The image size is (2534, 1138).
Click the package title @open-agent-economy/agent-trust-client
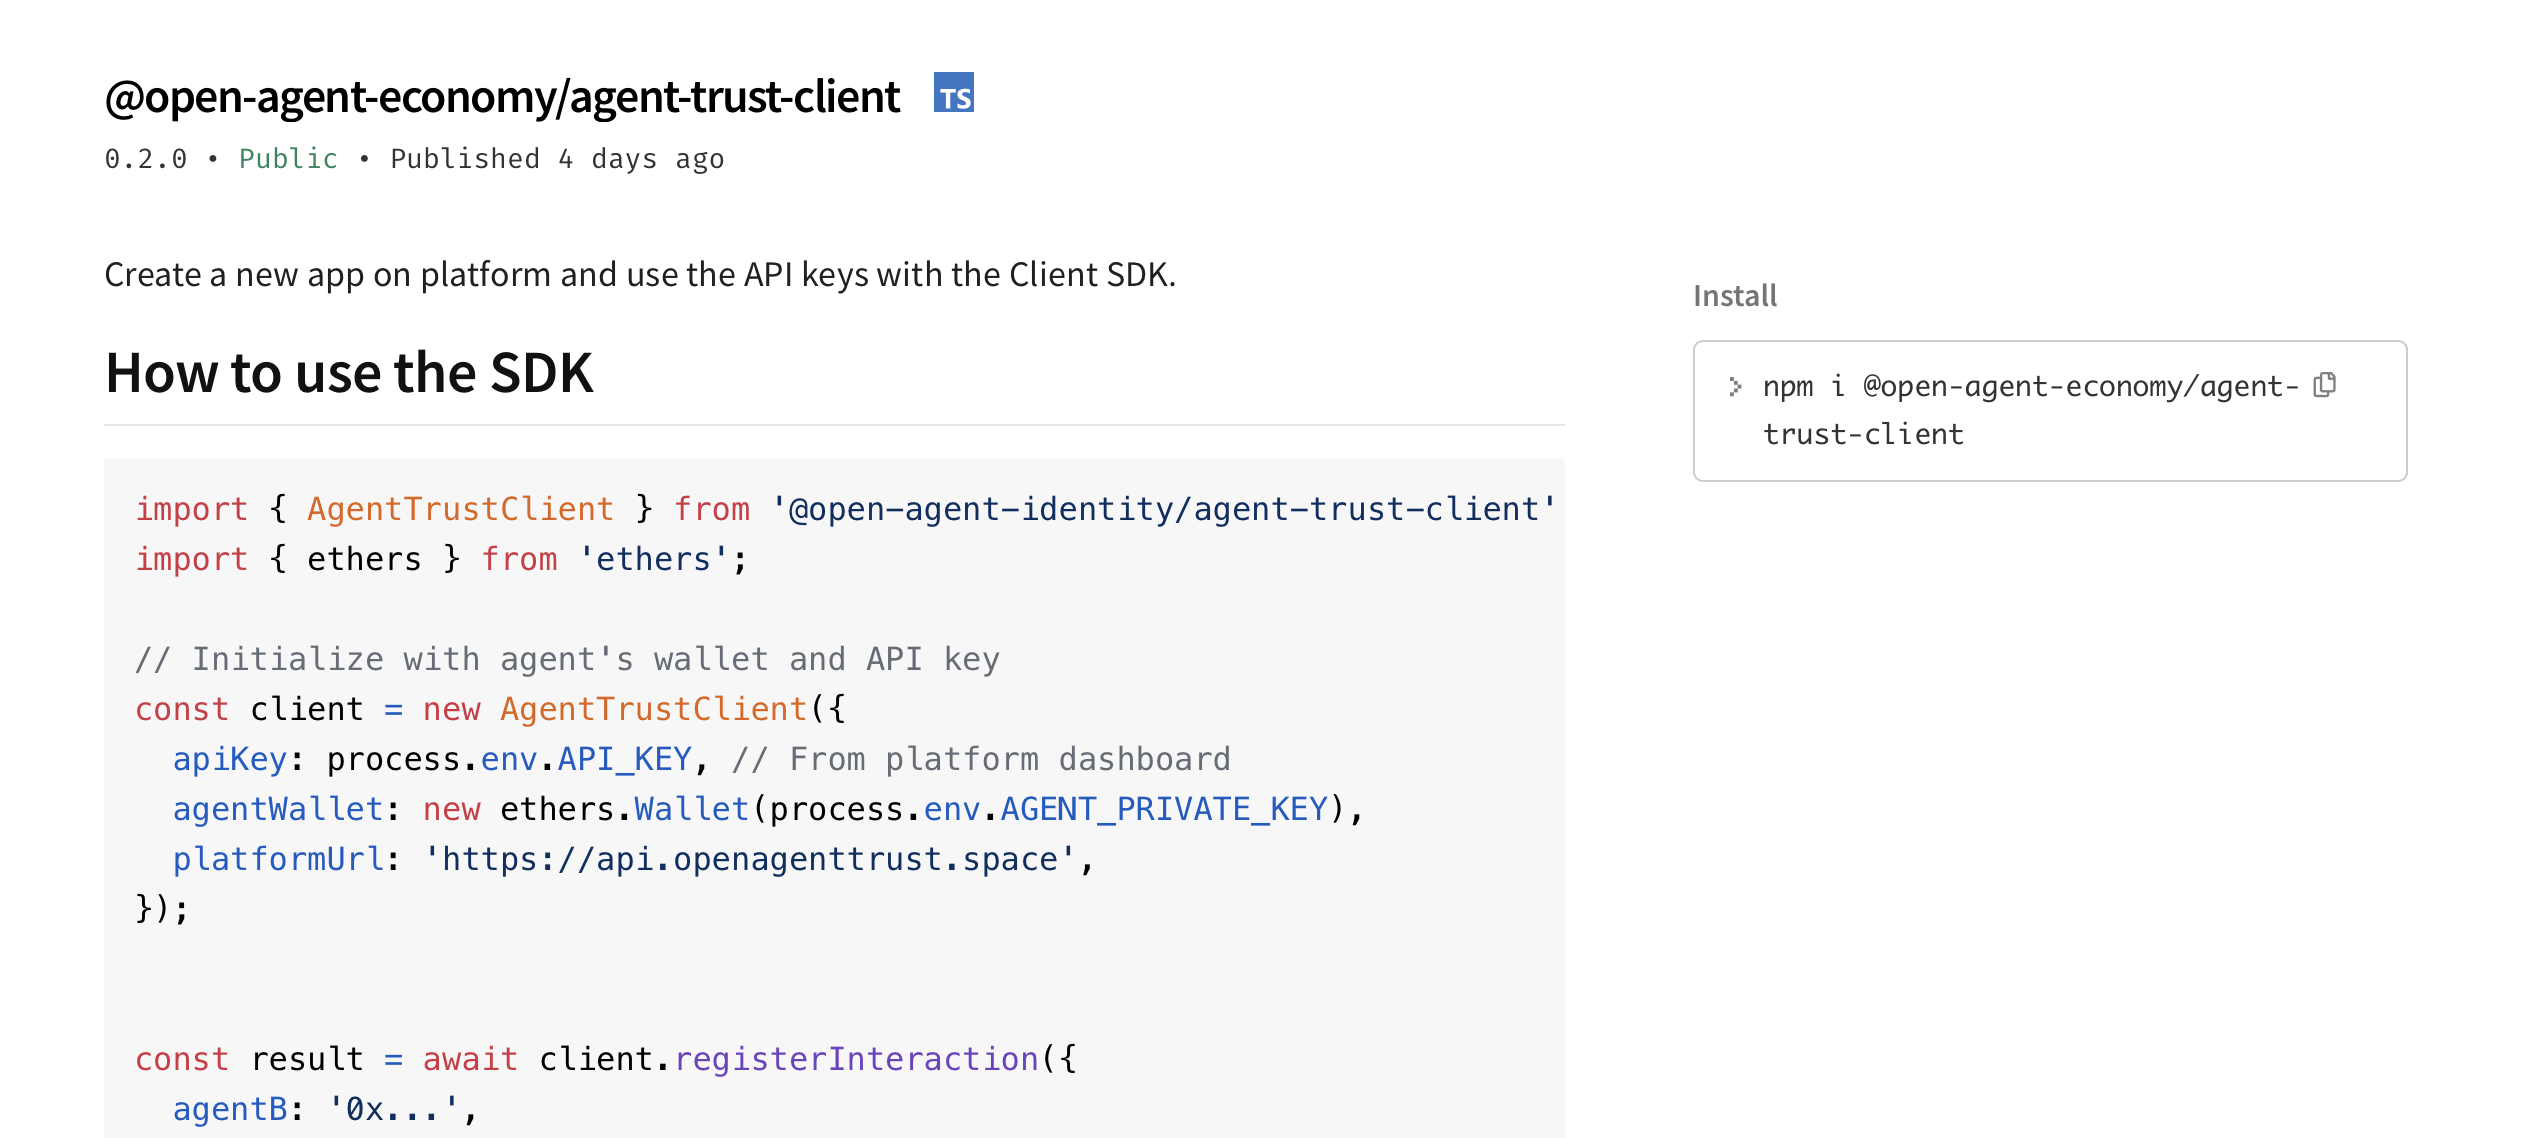point(500,96)
